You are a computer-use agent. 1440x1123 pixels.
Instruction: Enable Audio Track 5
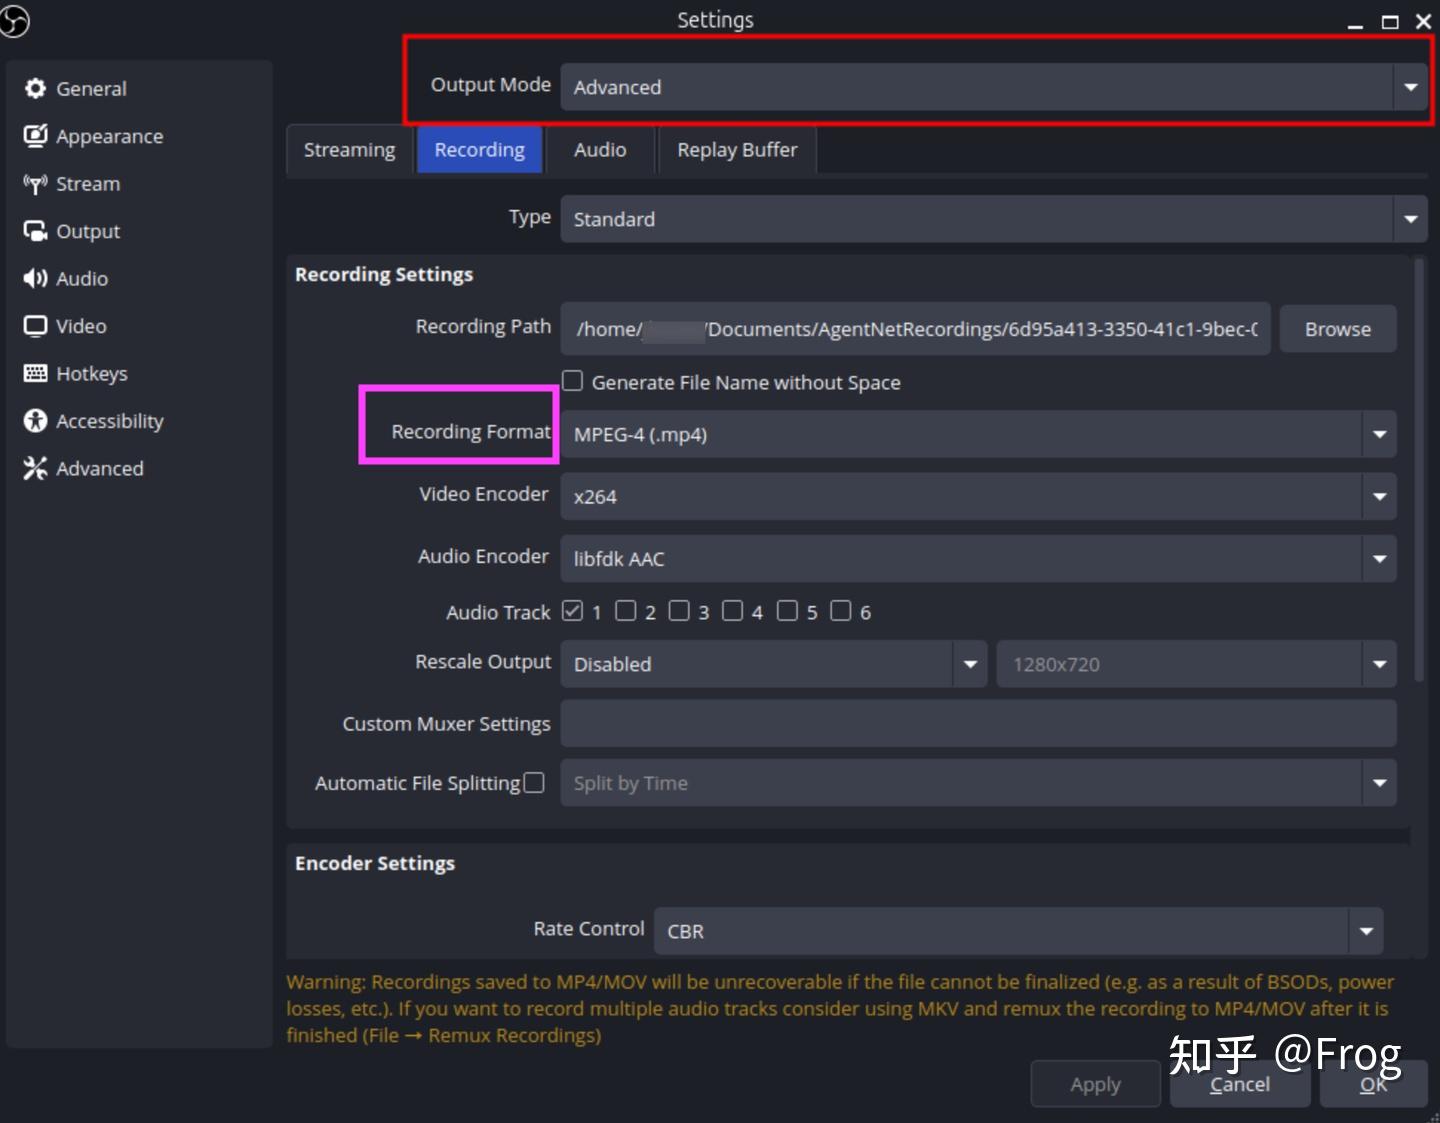pos(788,611)
